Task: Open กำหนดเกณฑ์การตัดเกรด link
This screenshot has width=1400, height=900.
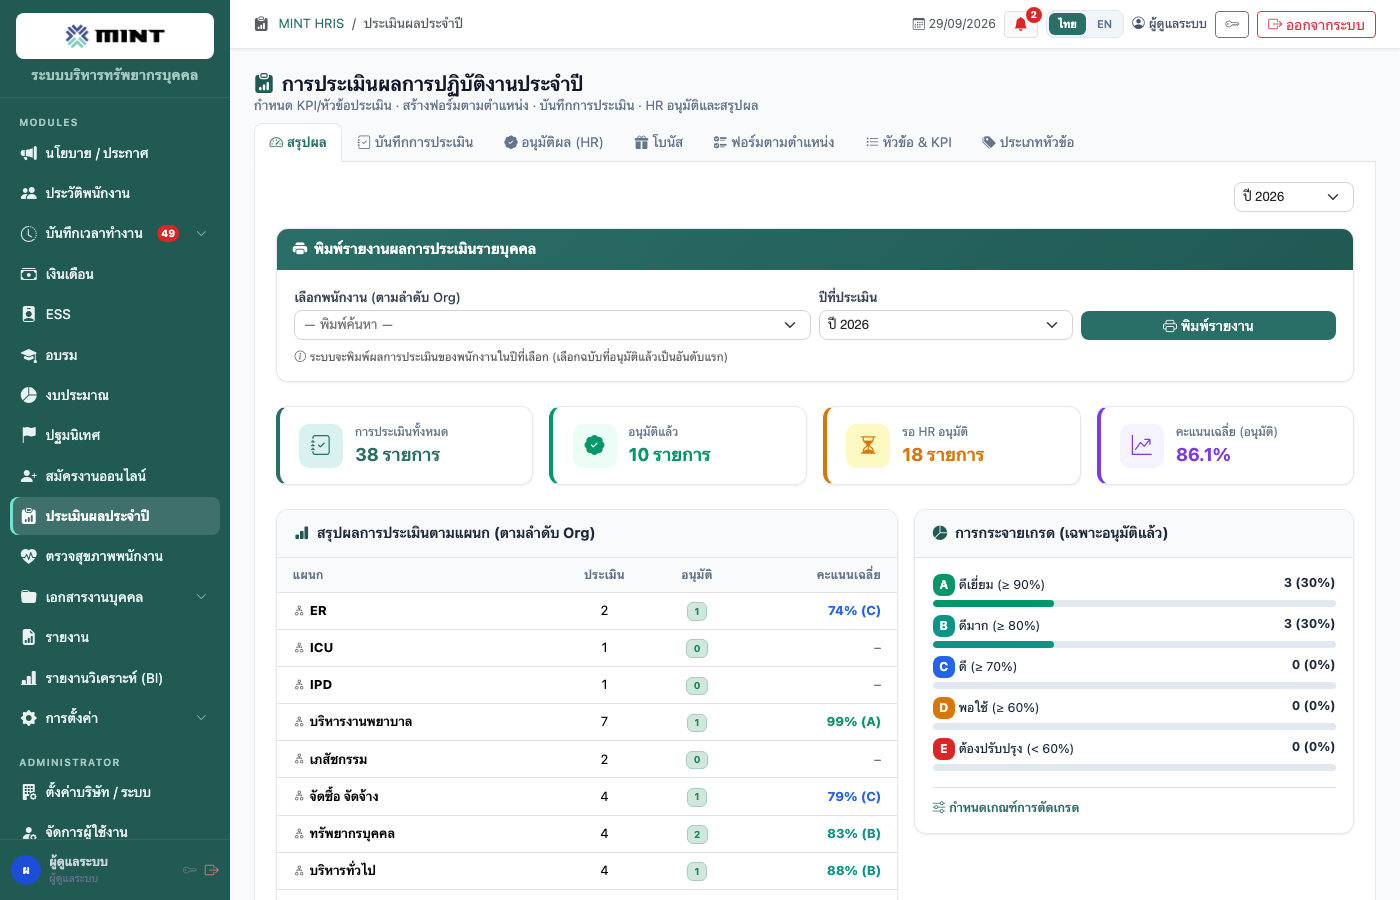Action: [x=1006, y=808]
